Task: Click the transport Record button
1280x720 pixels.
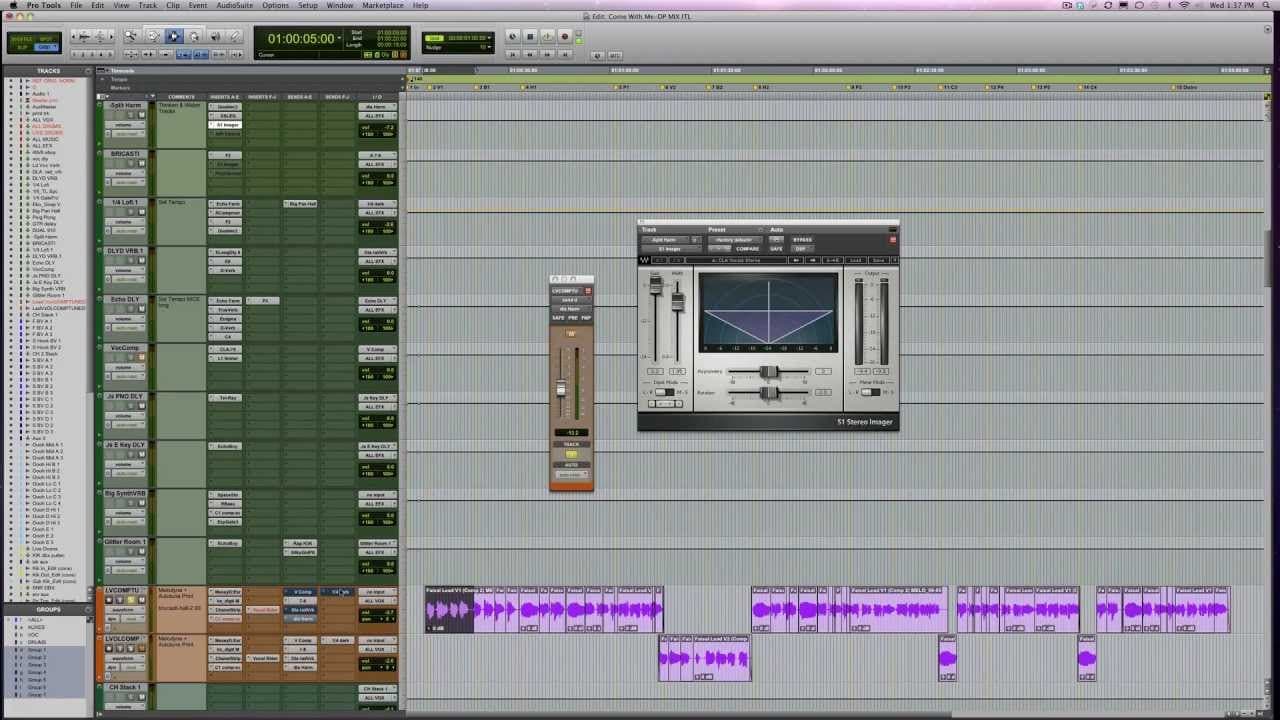Action: coord(565,36)
